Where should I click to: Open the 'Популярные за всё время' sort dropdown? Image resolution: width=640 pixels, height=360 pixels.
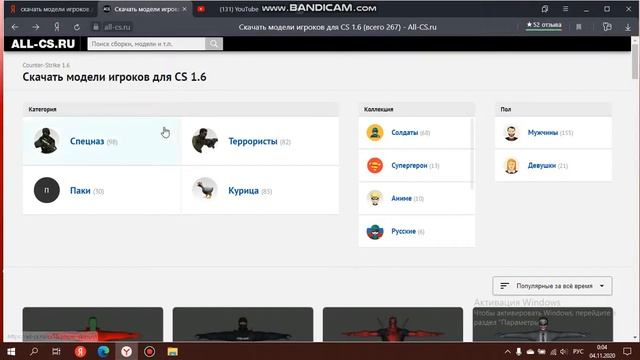click(552, 286)
